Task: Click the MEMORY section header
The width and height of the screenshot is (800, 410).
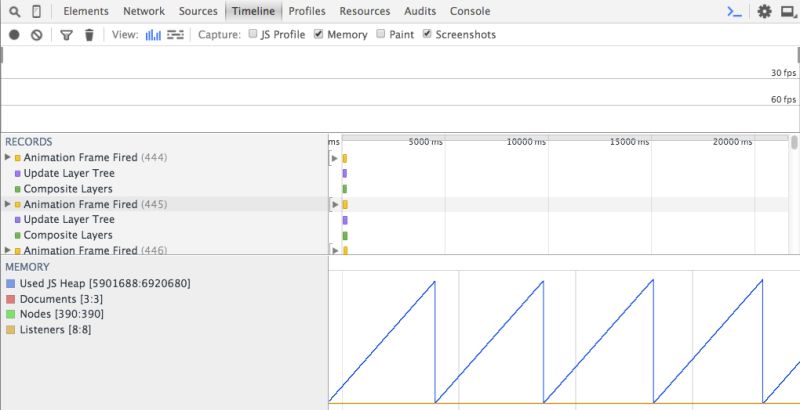Action: click(27, 267)
